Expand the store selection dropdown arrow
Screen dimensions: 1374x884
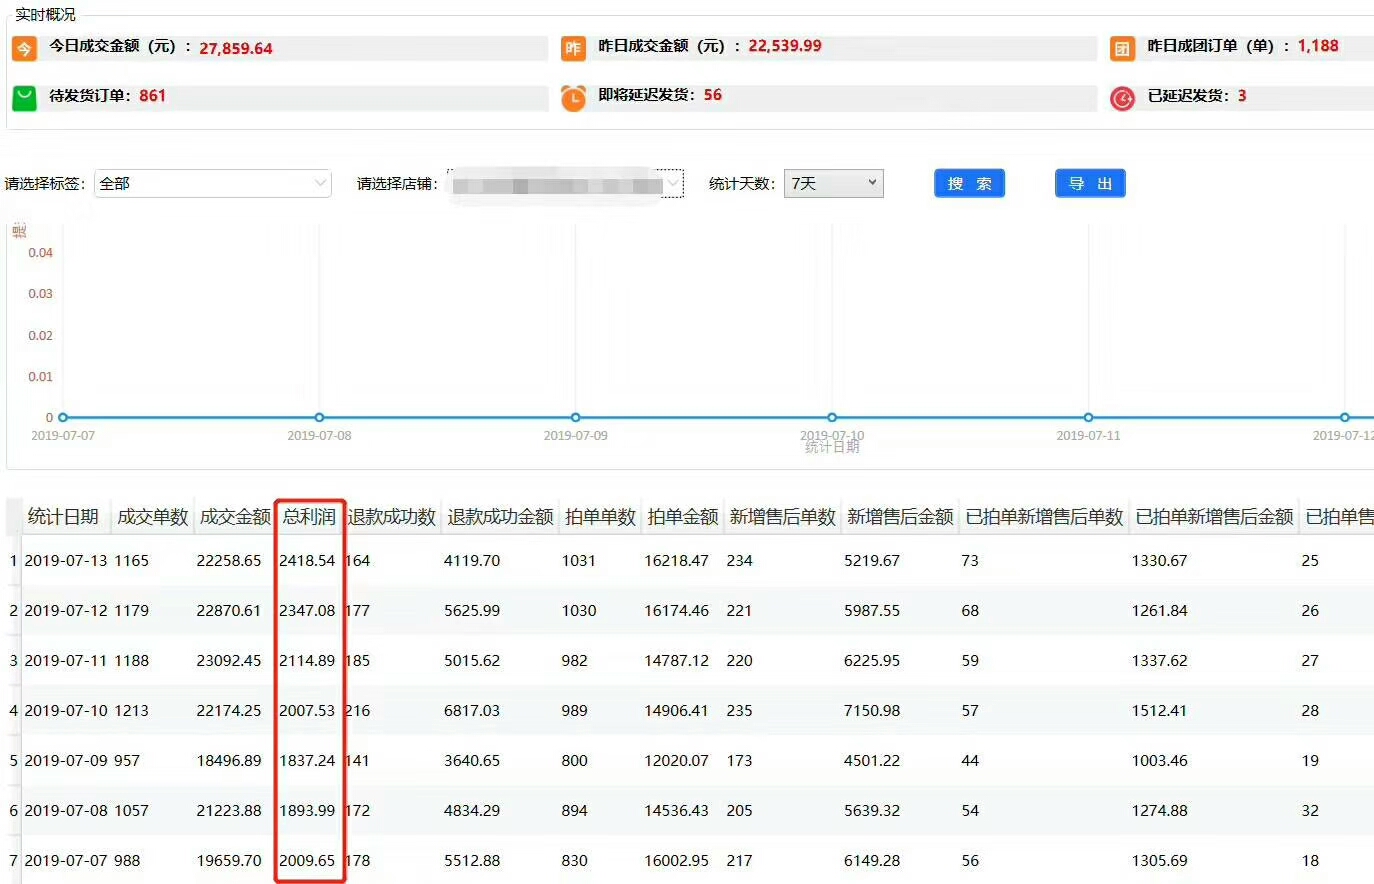[671, 184]
